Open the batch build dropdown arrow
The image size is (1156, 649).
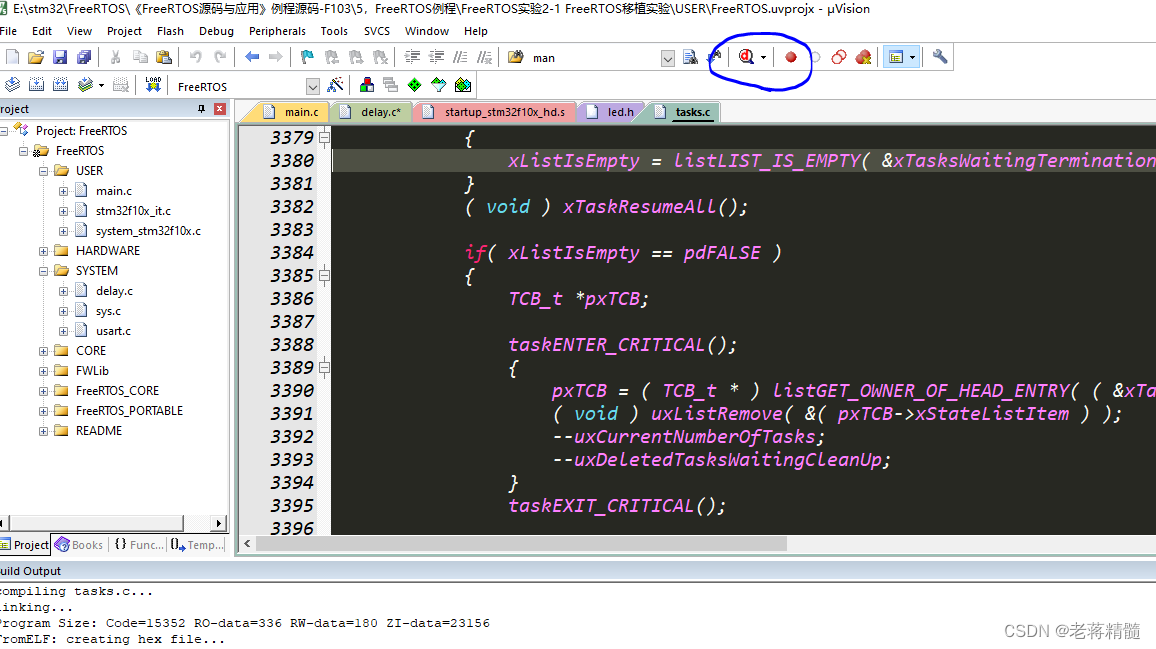pos(101,85)
